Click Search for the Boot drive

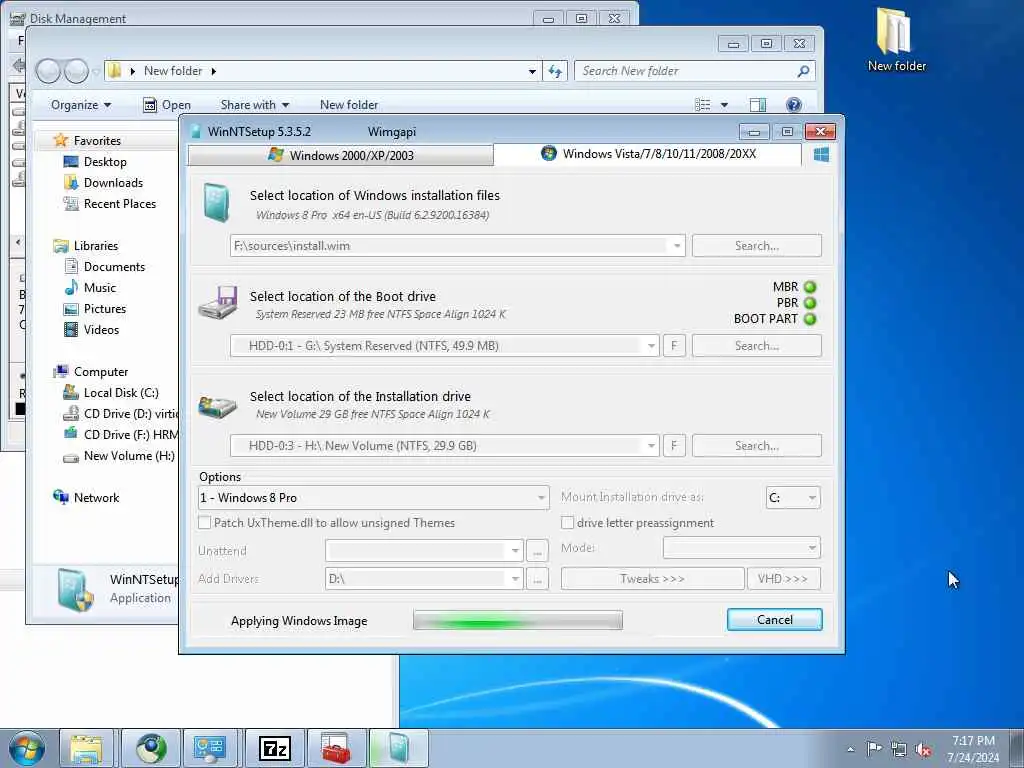[756, 346]
